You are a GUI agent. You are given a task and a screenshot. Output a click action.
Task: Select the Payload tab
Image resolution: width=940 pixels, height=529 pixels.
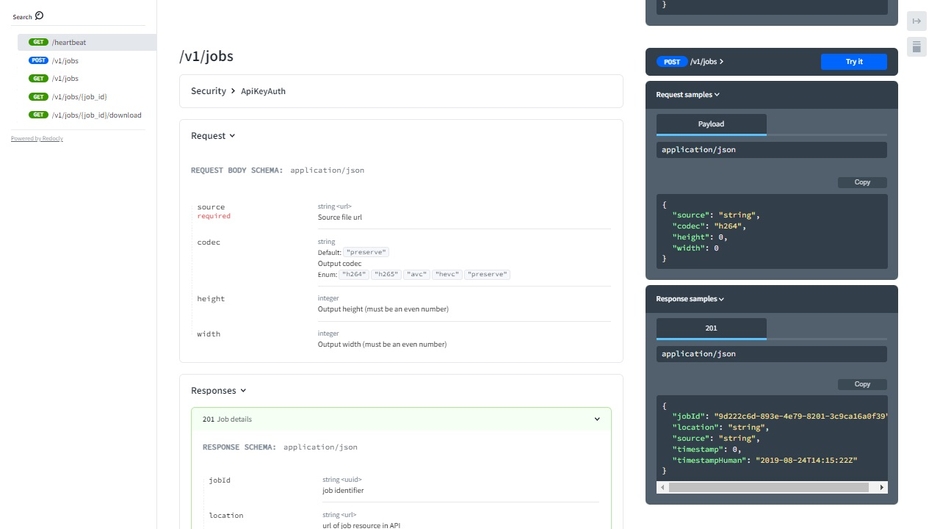coord(711,124)
